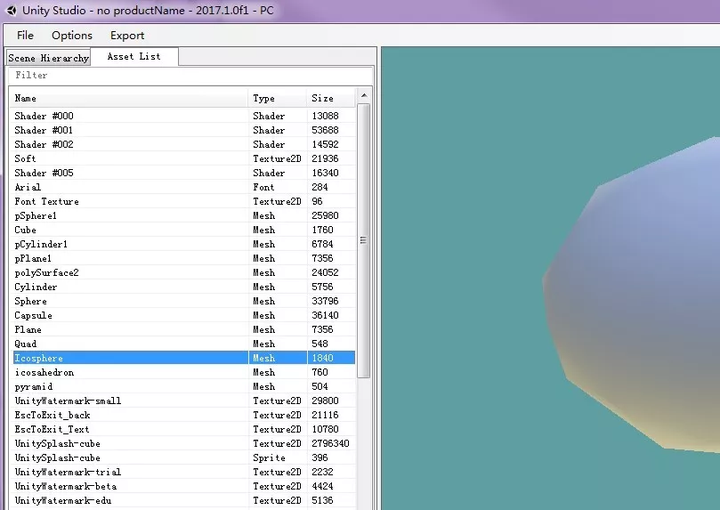Select the Capsule mesh row

184,315
